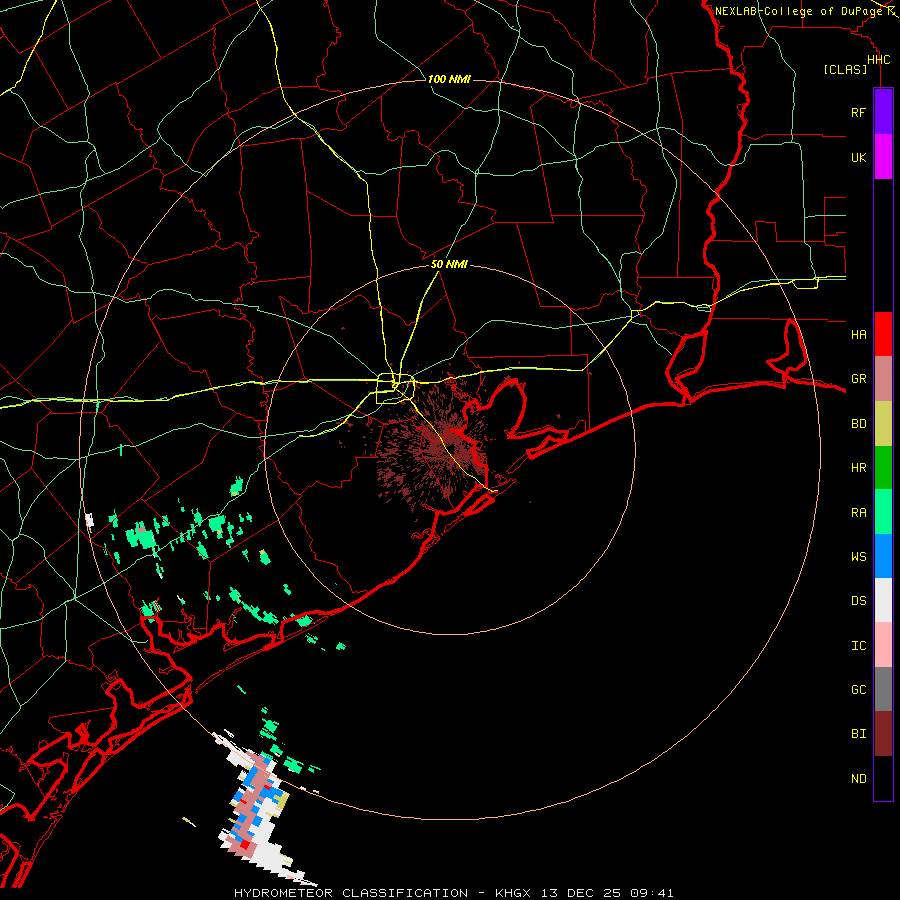
Task: Click the BI brown legend swatch
Action: point(883,734)
